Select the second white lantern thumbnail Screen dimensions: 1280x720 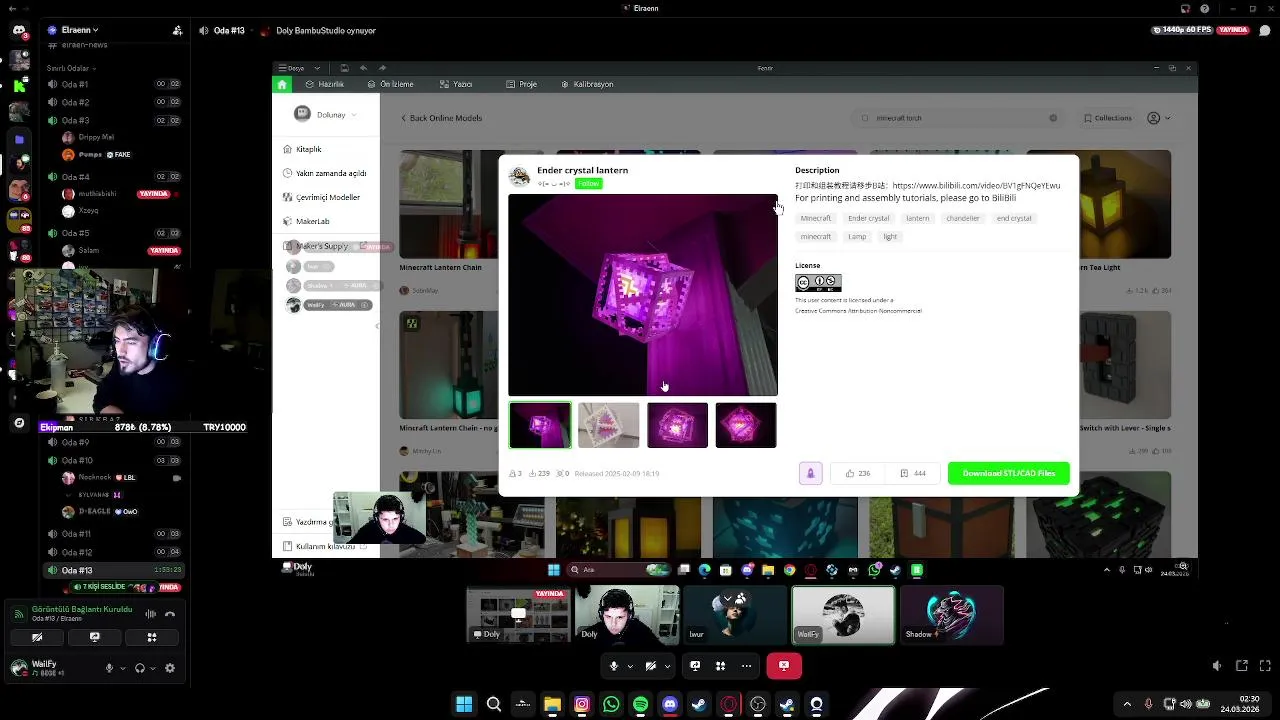tap(608, 425)
